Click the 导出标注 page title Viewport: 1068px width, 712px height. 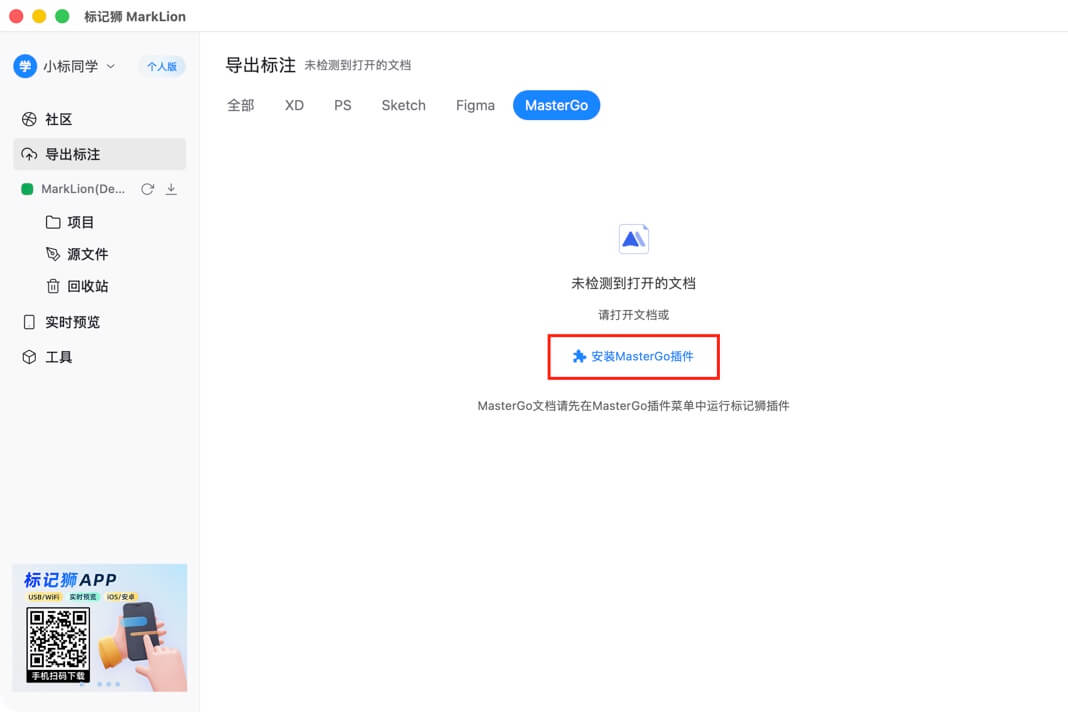click(x=260, y=65)
